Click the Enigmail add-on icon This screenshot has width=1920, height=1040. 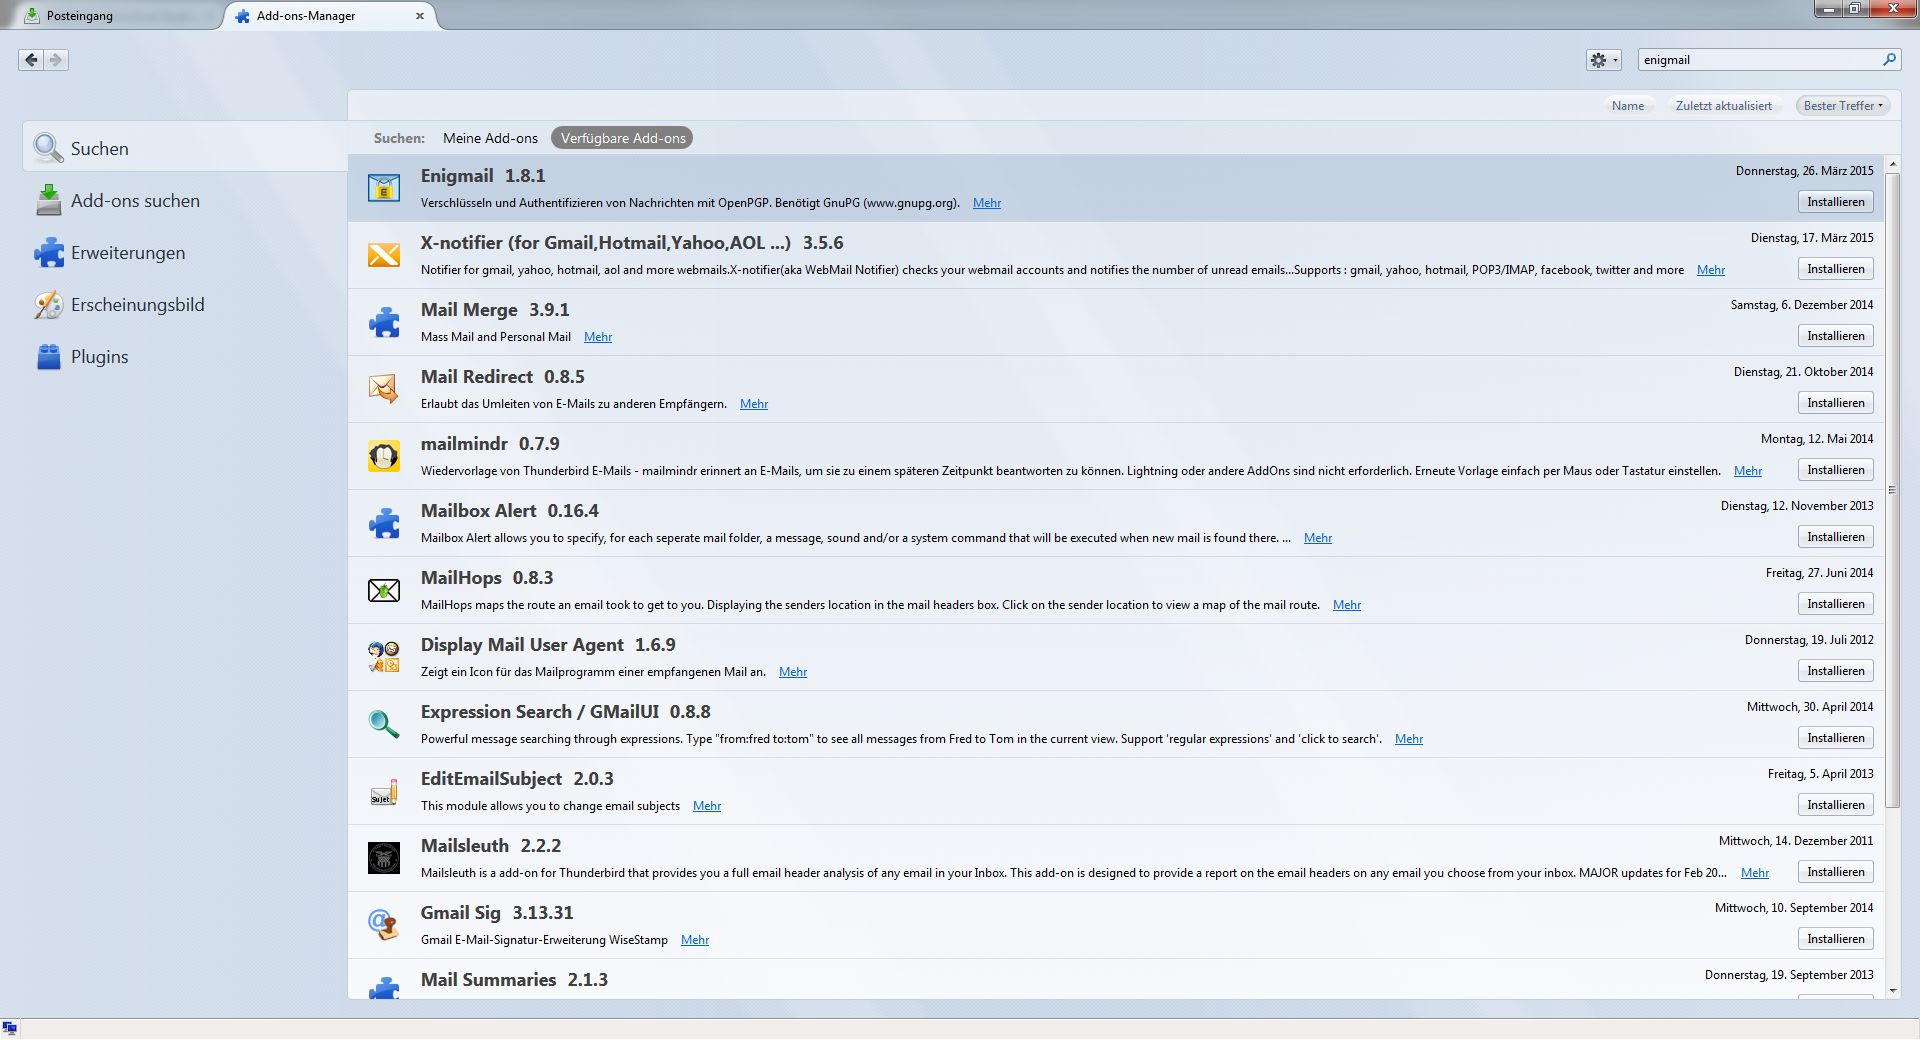point(384,188)
